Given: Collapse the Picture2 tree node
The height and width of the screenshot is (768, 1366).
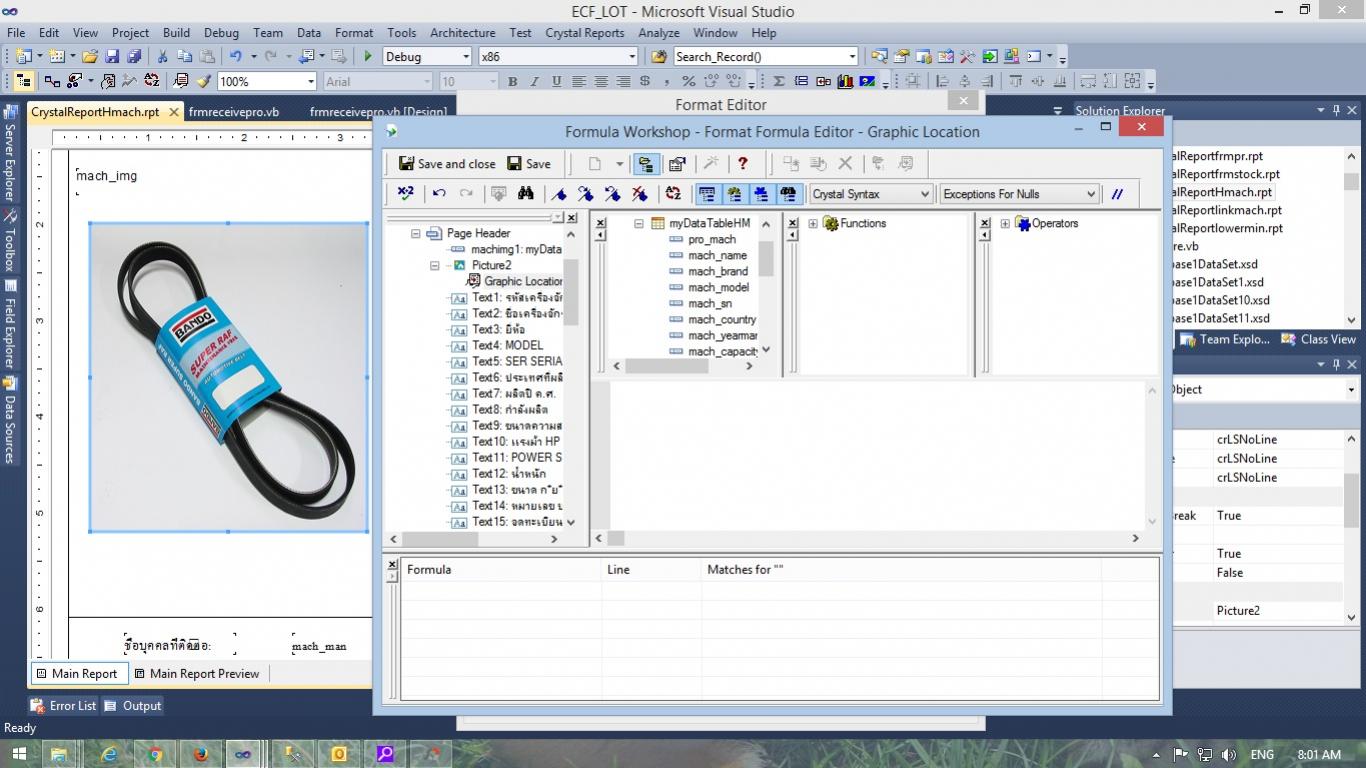Looking at the screenshot, I should 435,266.
